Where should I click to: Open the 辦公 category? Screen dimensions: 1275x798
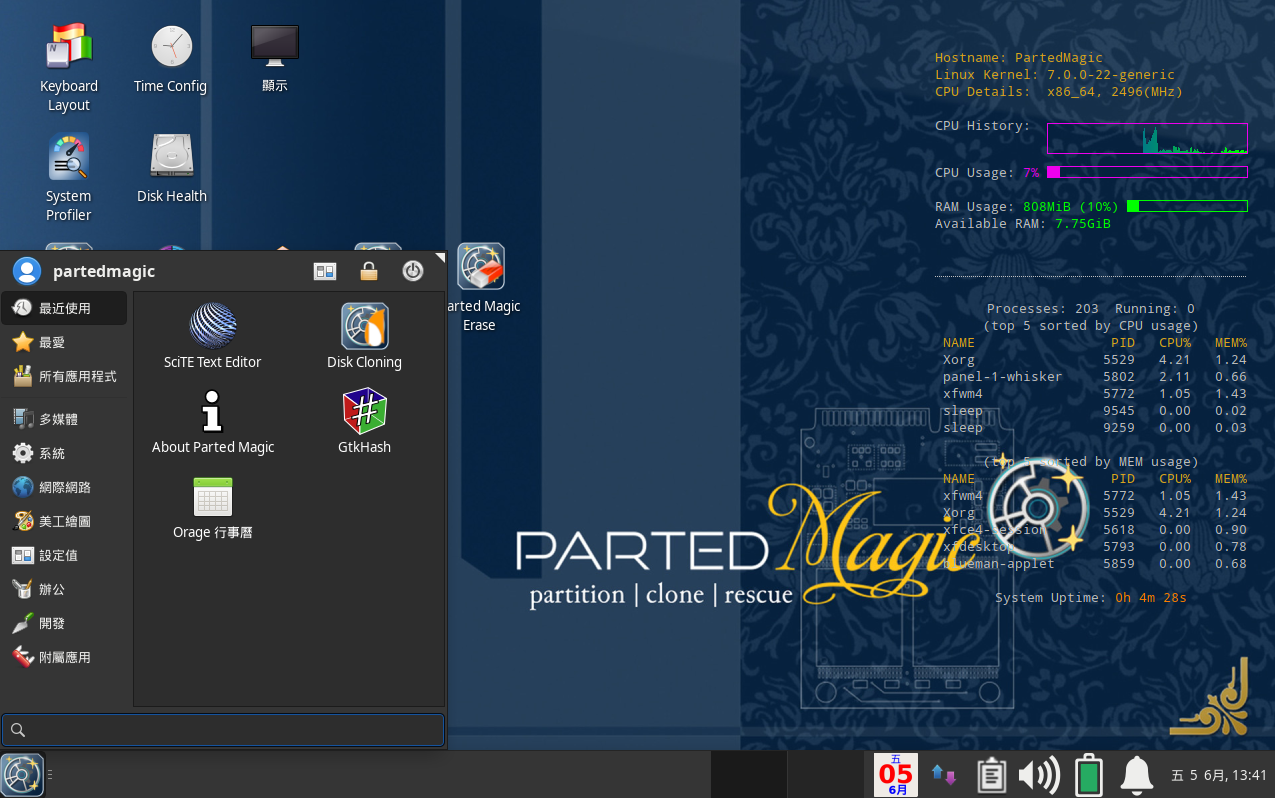[64, 589]
